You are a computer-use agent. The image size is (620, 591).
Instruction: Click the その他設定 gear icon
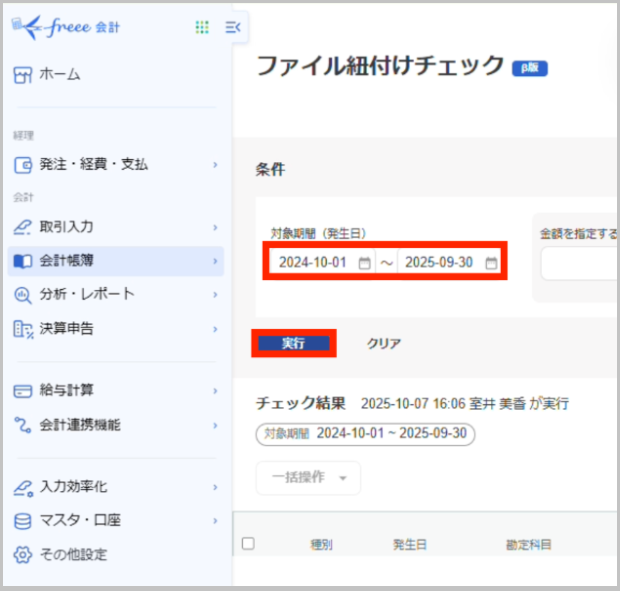pos(23,555)
